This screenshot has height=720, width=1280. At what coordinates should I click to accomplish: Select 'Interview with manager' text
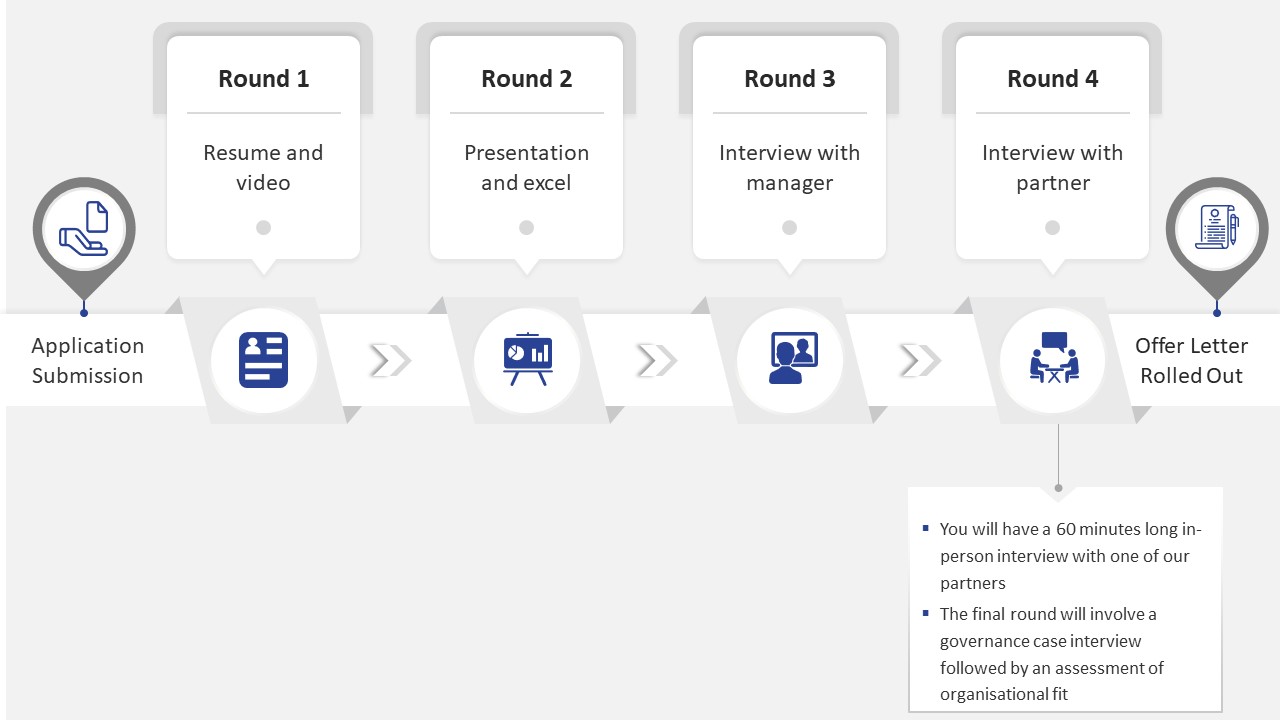tap(790, 168)
